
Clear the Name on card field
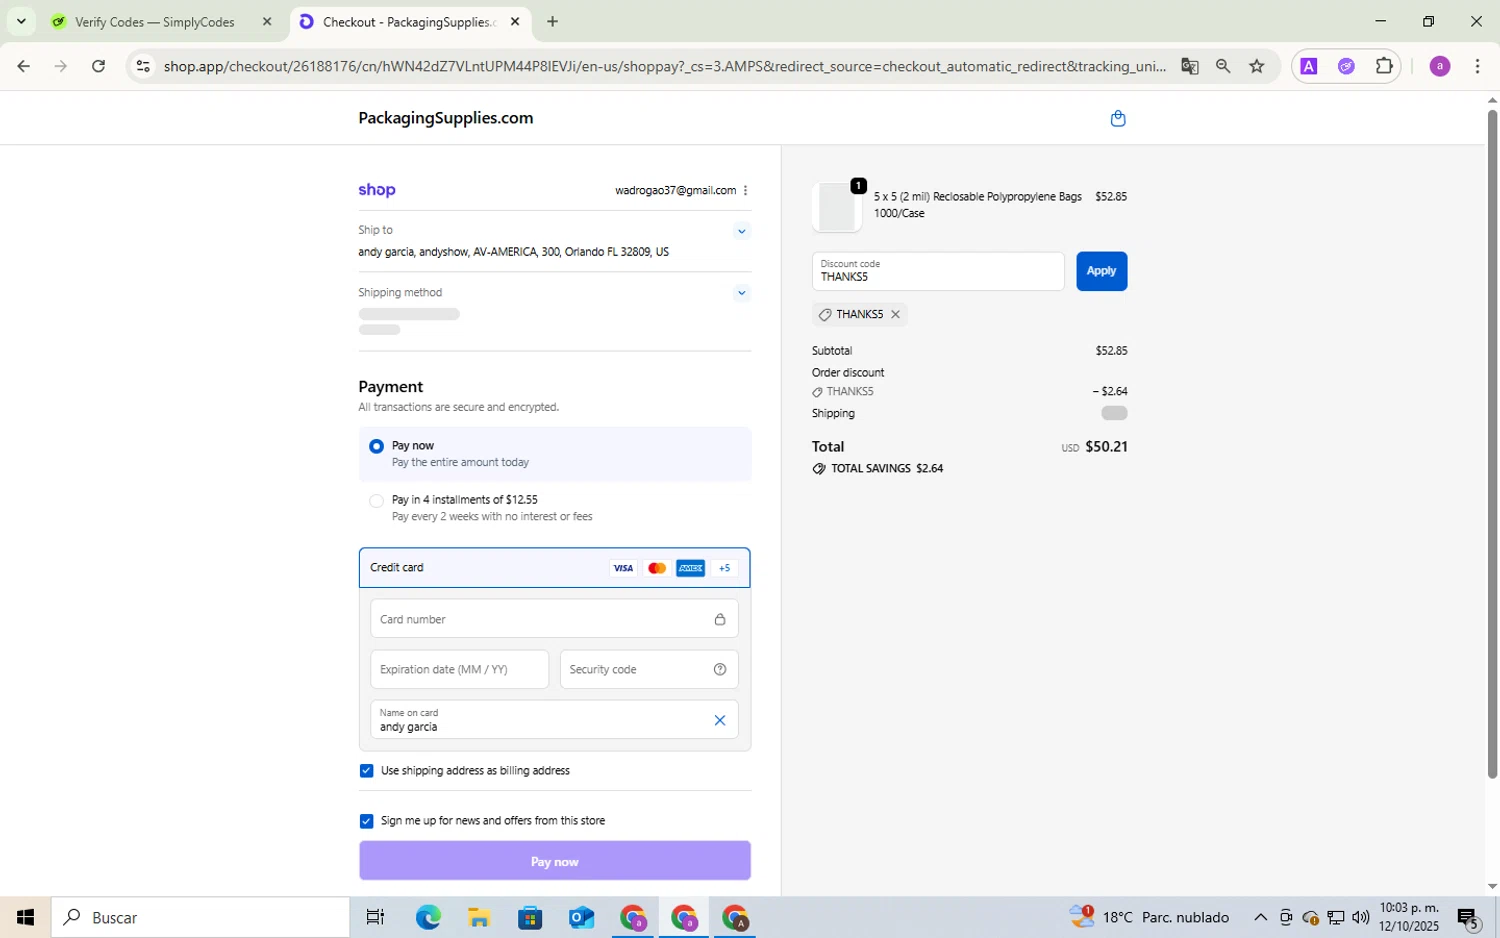(x=719, y=720)
